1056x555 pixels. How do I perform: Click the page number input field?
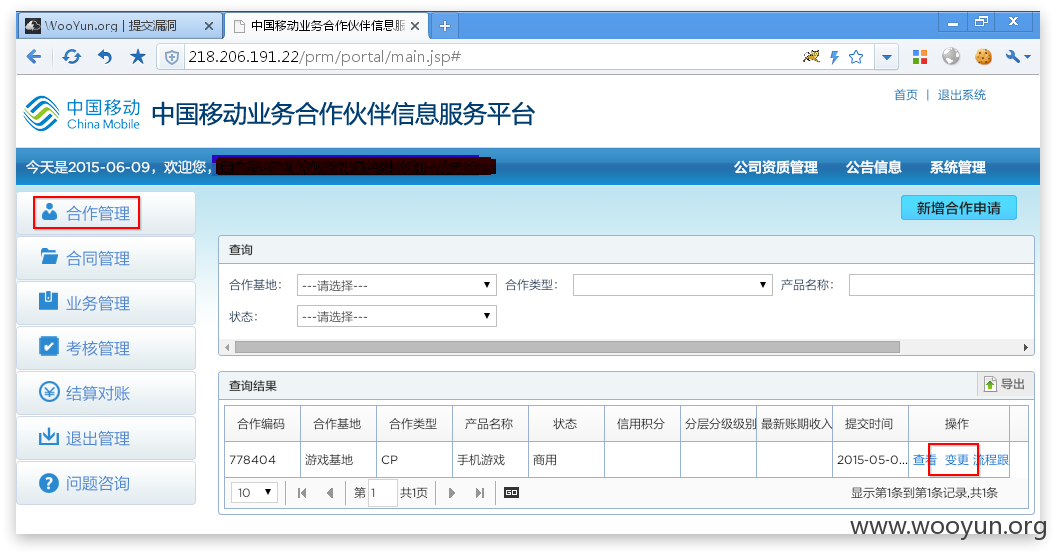point(383,493)
